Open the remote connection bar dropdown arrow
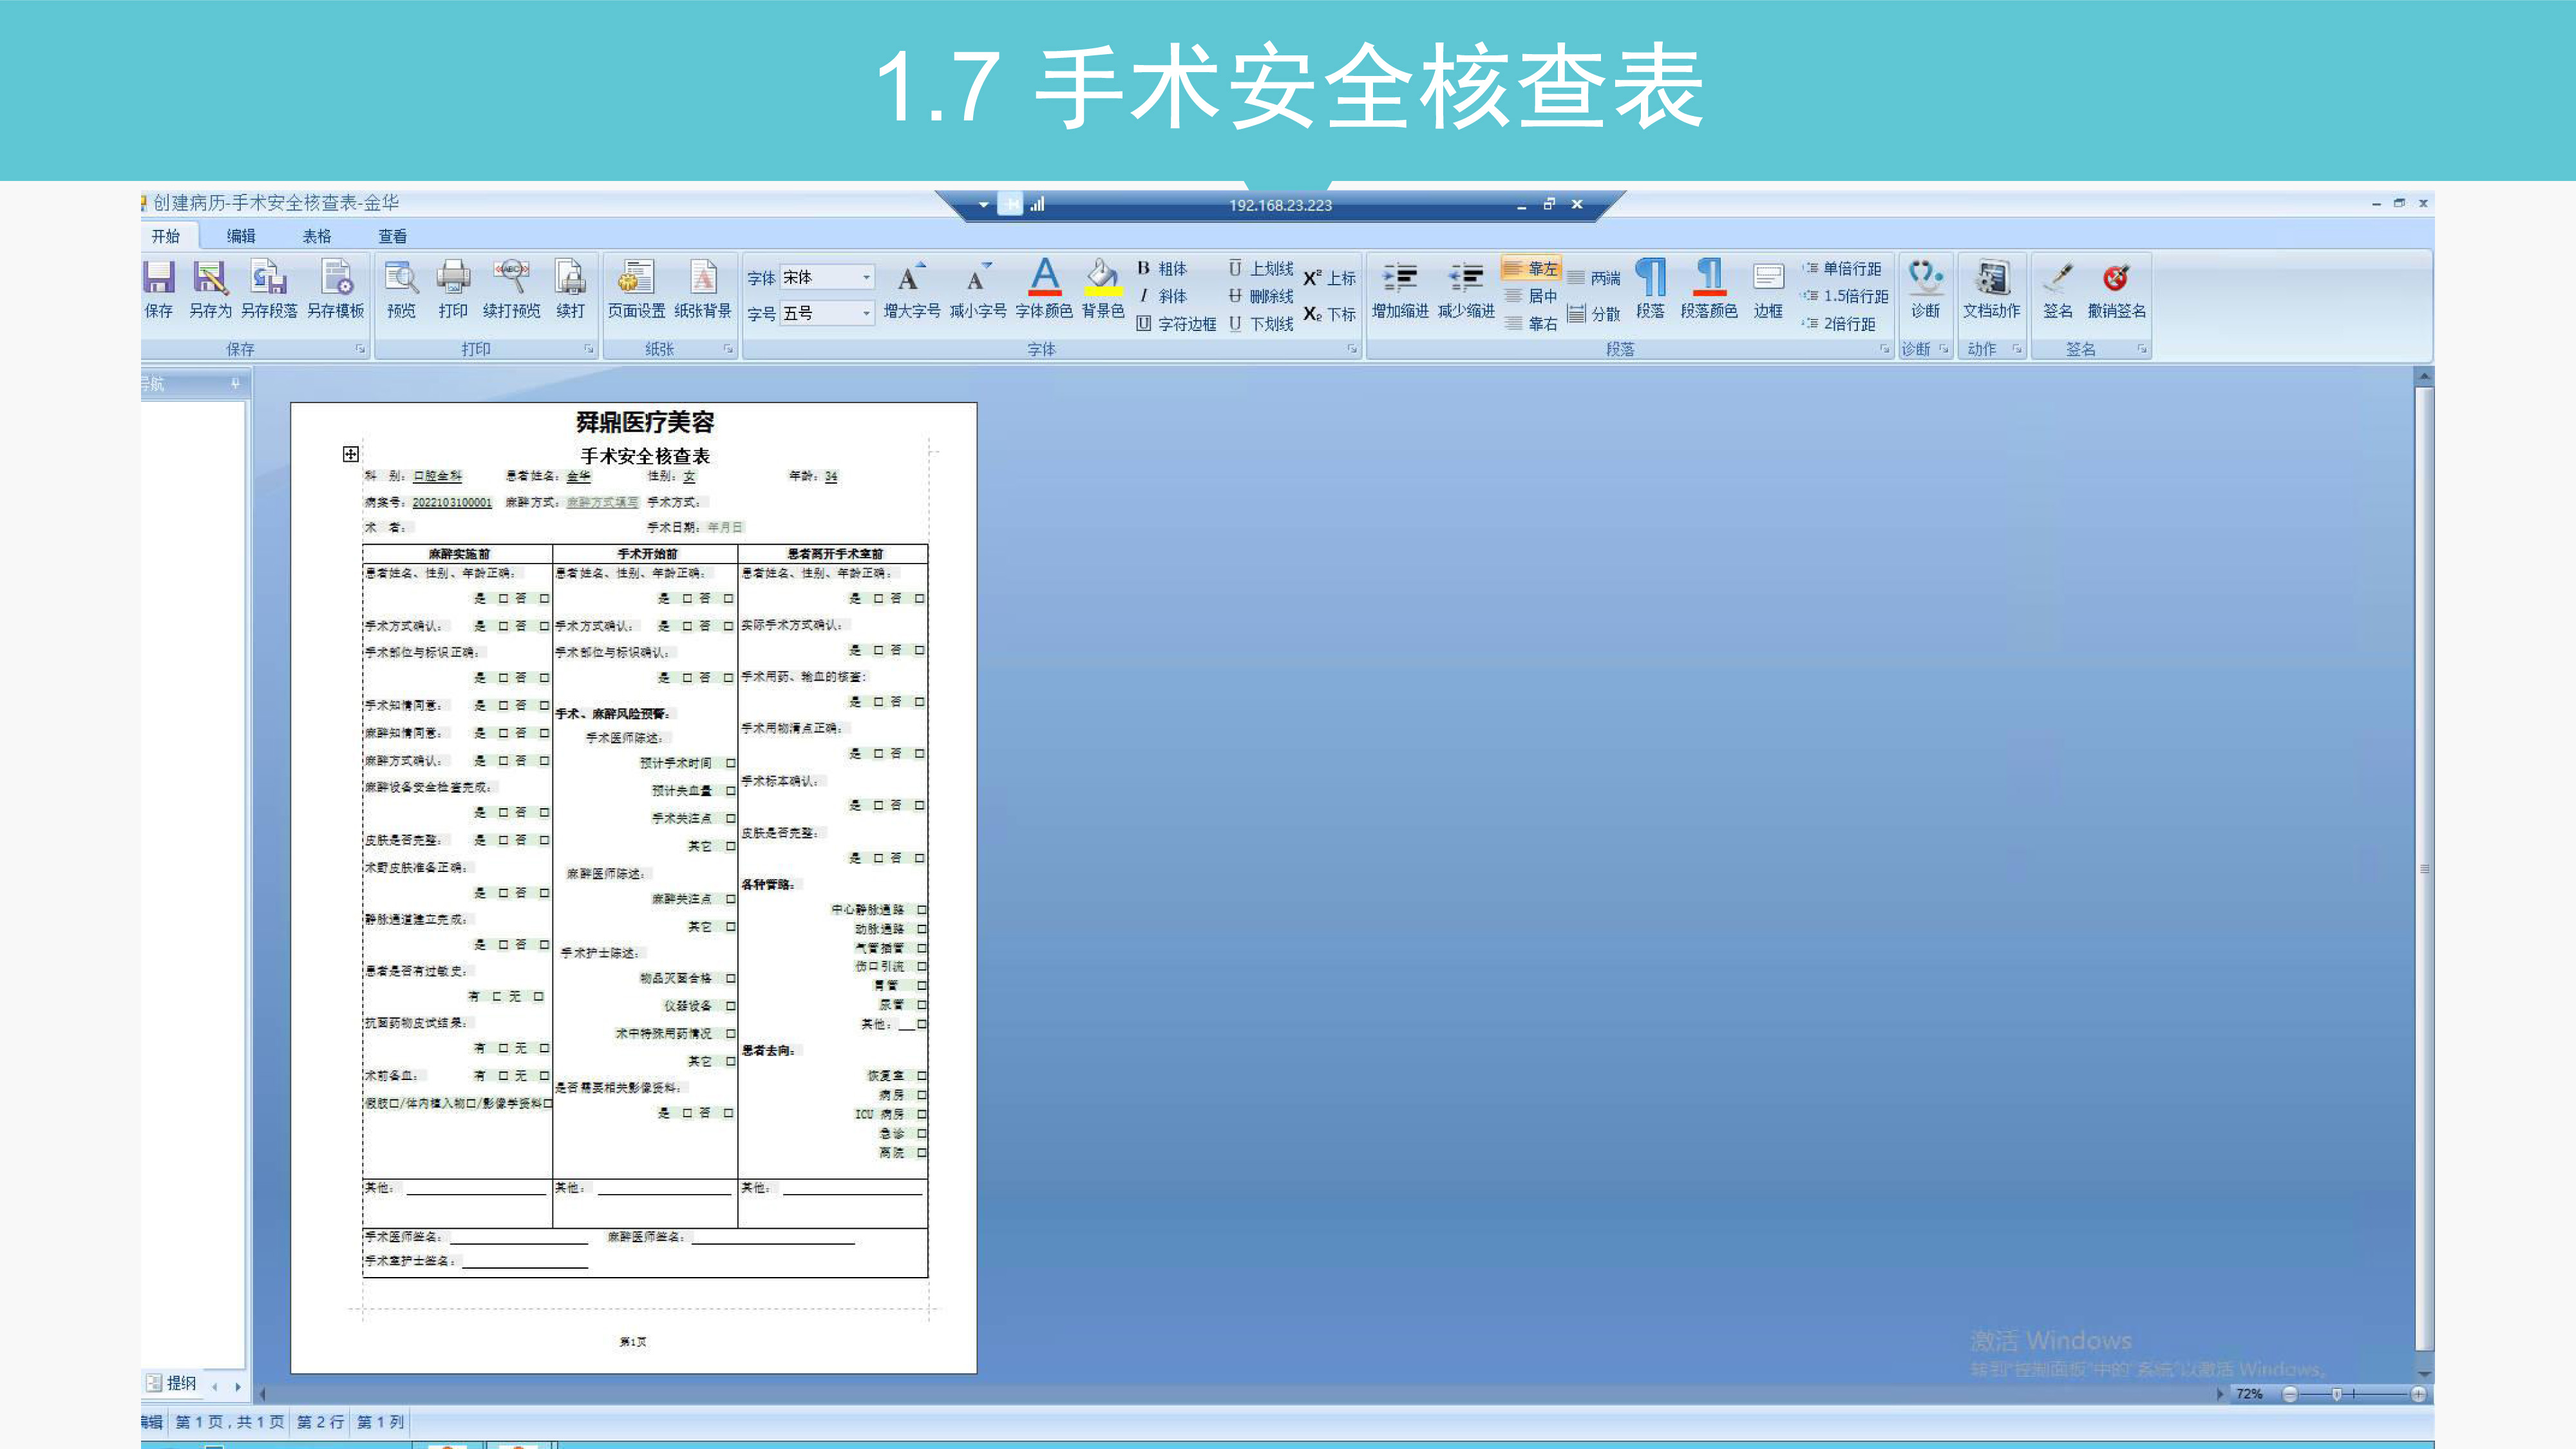2576x1449 pixels. tap(983, 205)
